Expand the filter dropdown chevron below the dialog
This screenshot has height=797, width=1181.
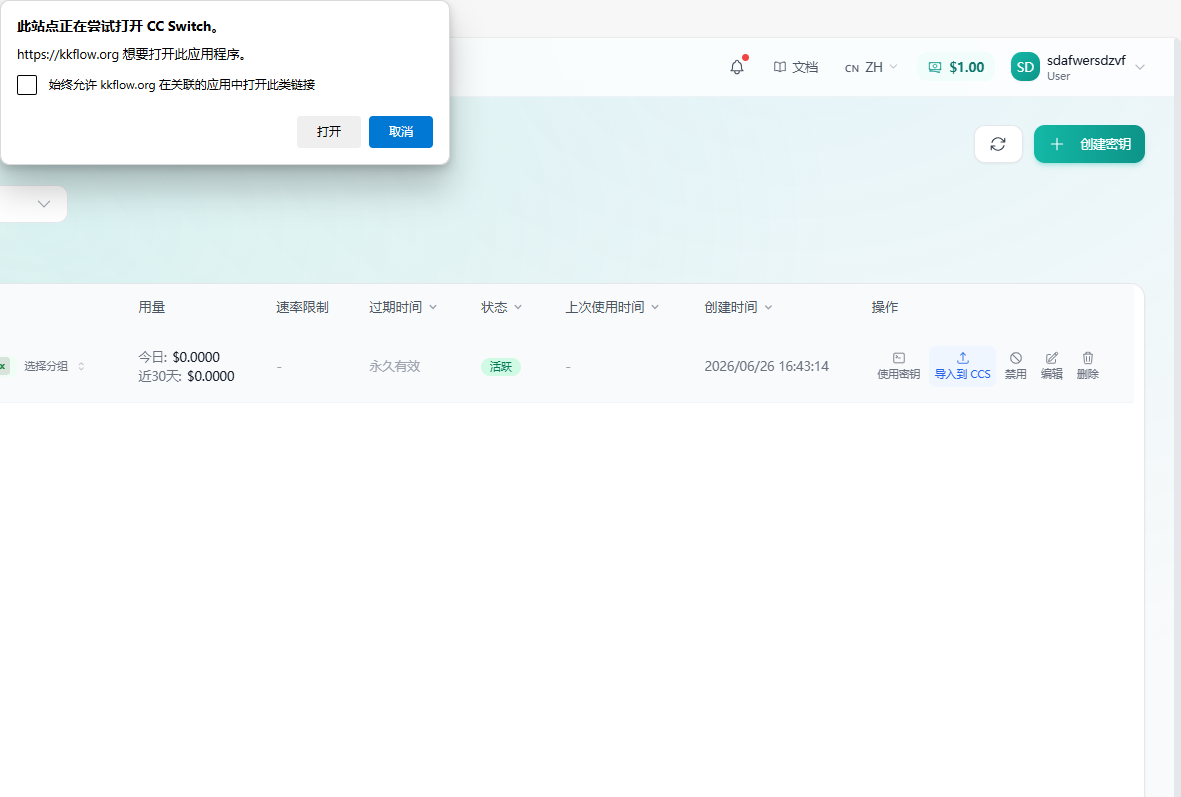[44, 204]
